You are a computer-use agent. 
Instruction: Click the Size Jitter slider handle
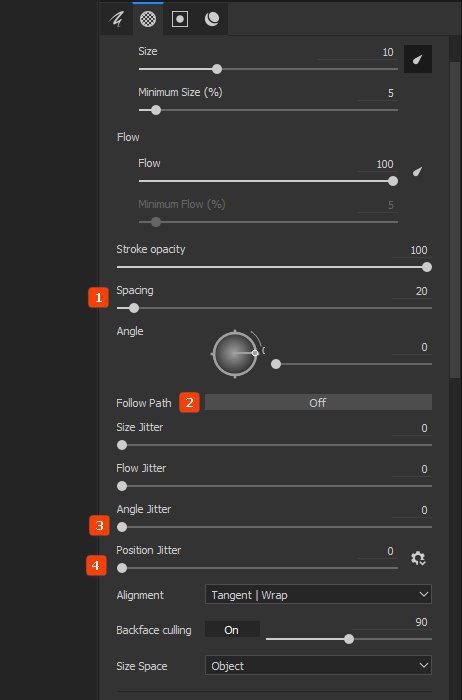122,445
